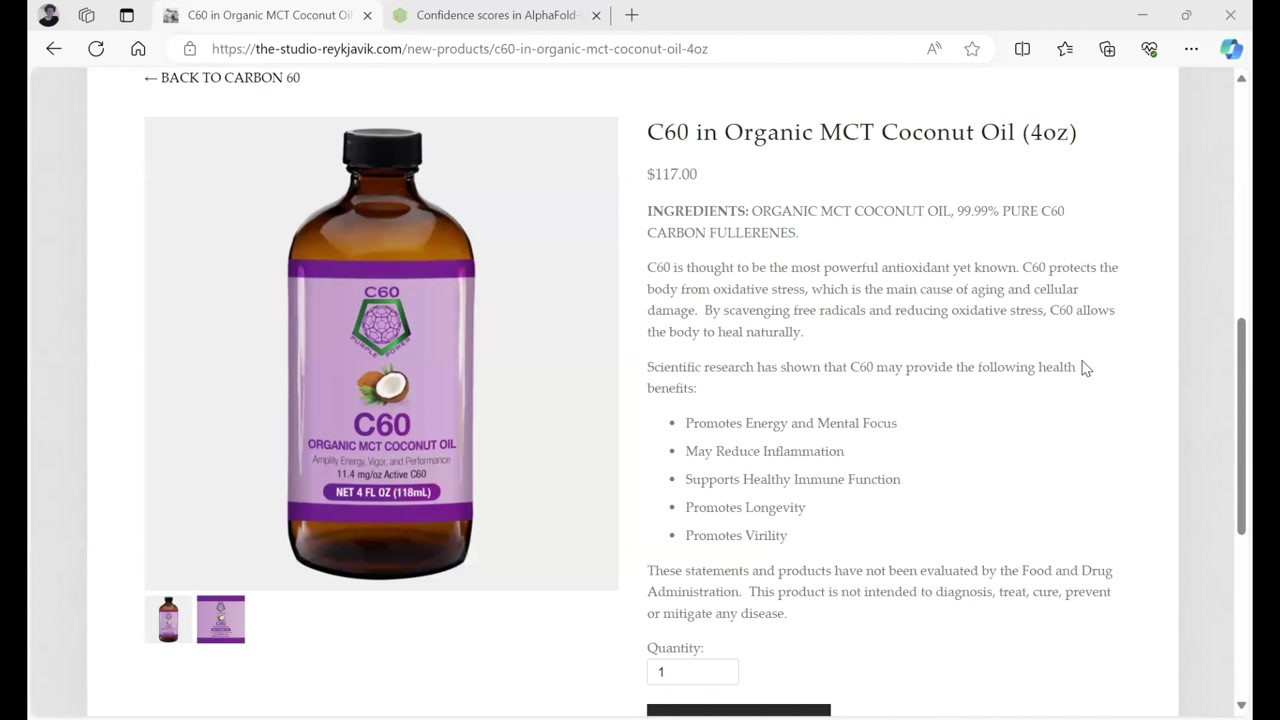Refresh the page with the reload icon
Image resolution: width=1280 pixels, height=720 pixels.
coord(96,48)
